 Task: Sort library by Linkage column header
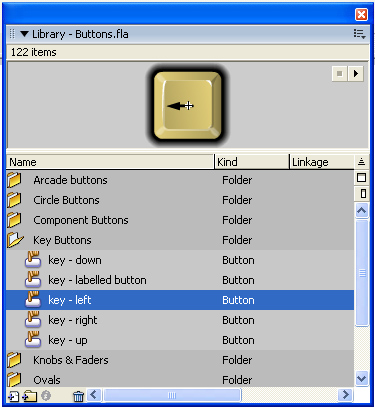(x=321, y=162)
